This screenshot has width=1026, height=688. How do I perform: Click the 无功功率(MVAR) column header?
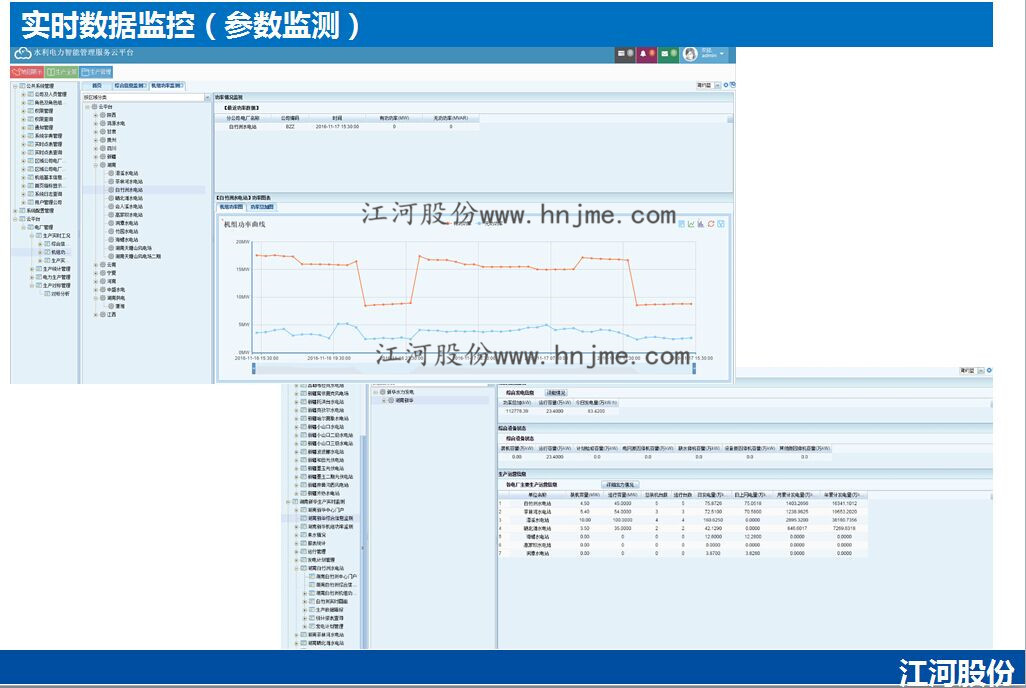[451, 118]
